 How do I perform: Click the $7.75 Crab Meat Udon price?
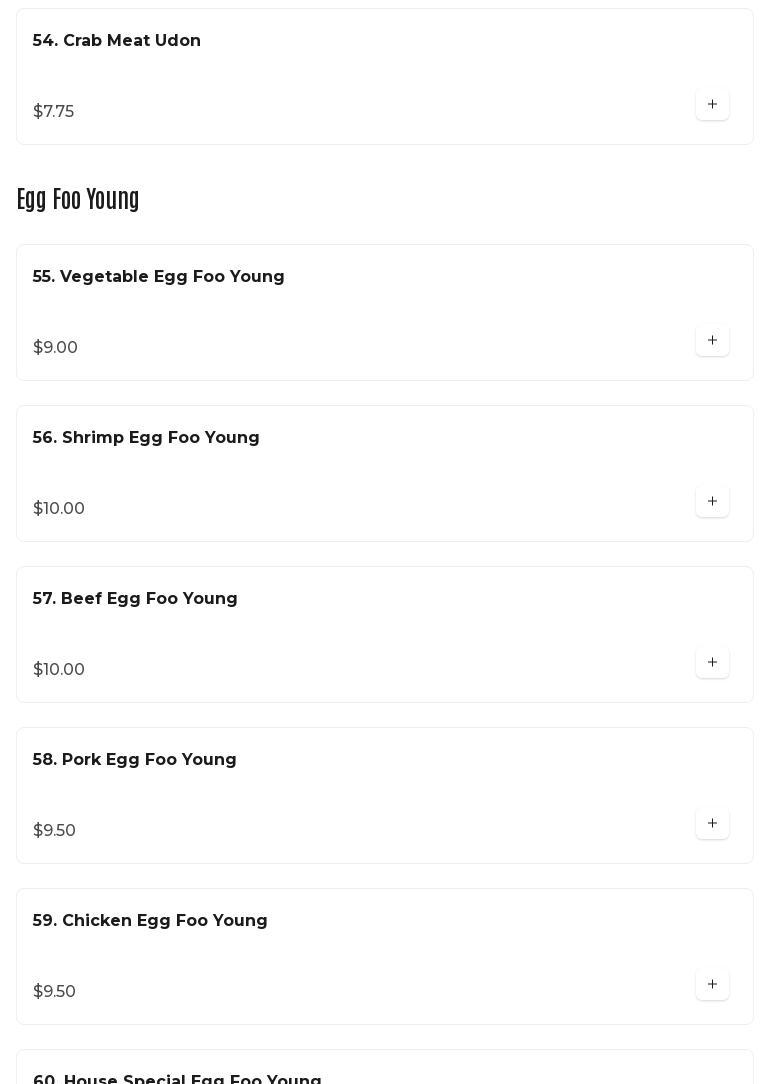(54, 112)
